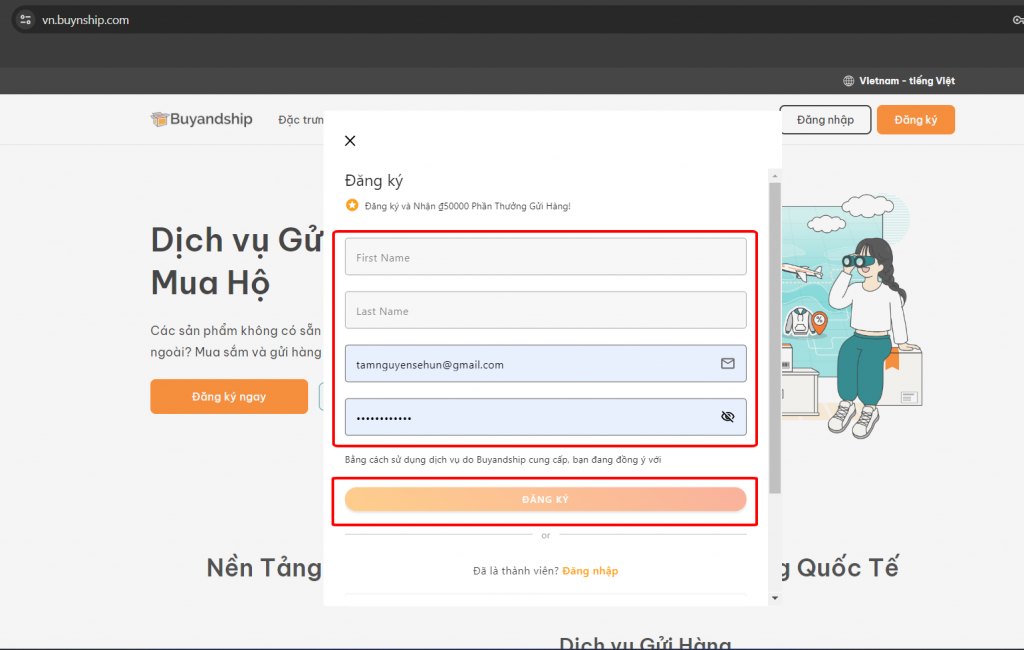Click scrollbar up arrow in dialog
The image size is (1024, 650).
pos(775,176)
